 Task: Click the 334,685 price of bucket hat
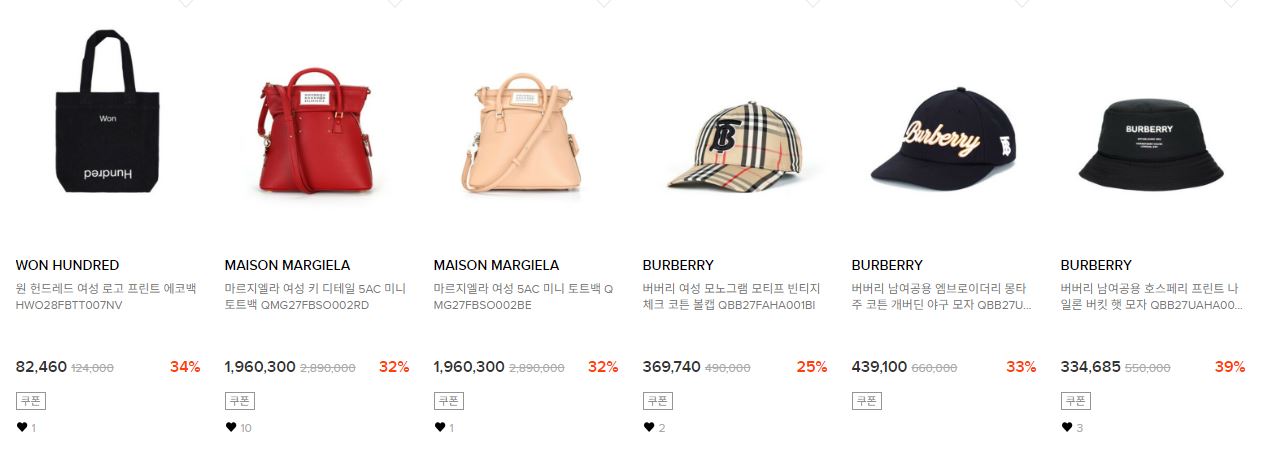pos(1091,367)
